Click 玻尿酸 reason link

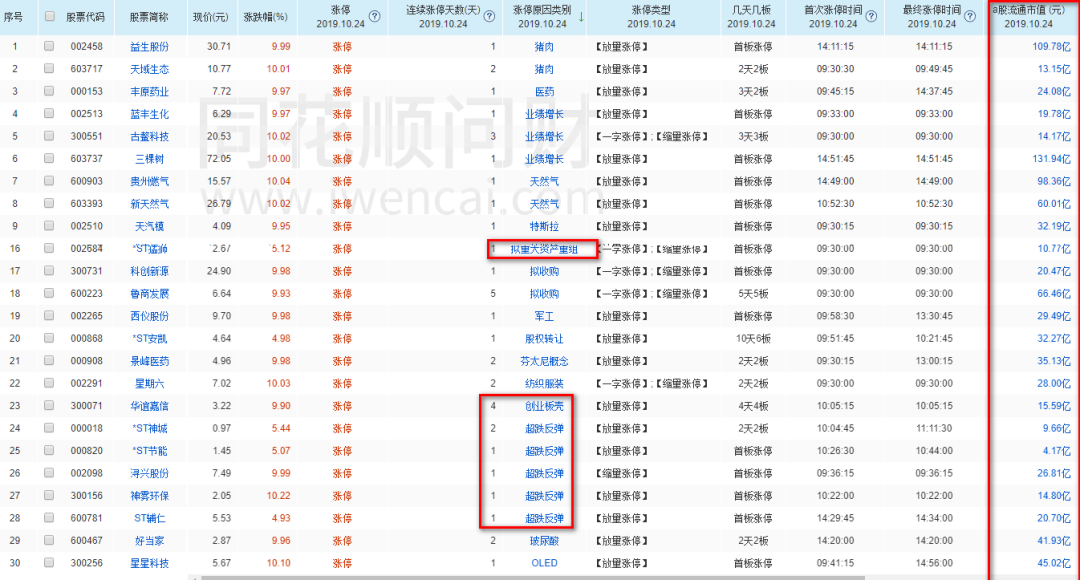[x=544, y=541]
